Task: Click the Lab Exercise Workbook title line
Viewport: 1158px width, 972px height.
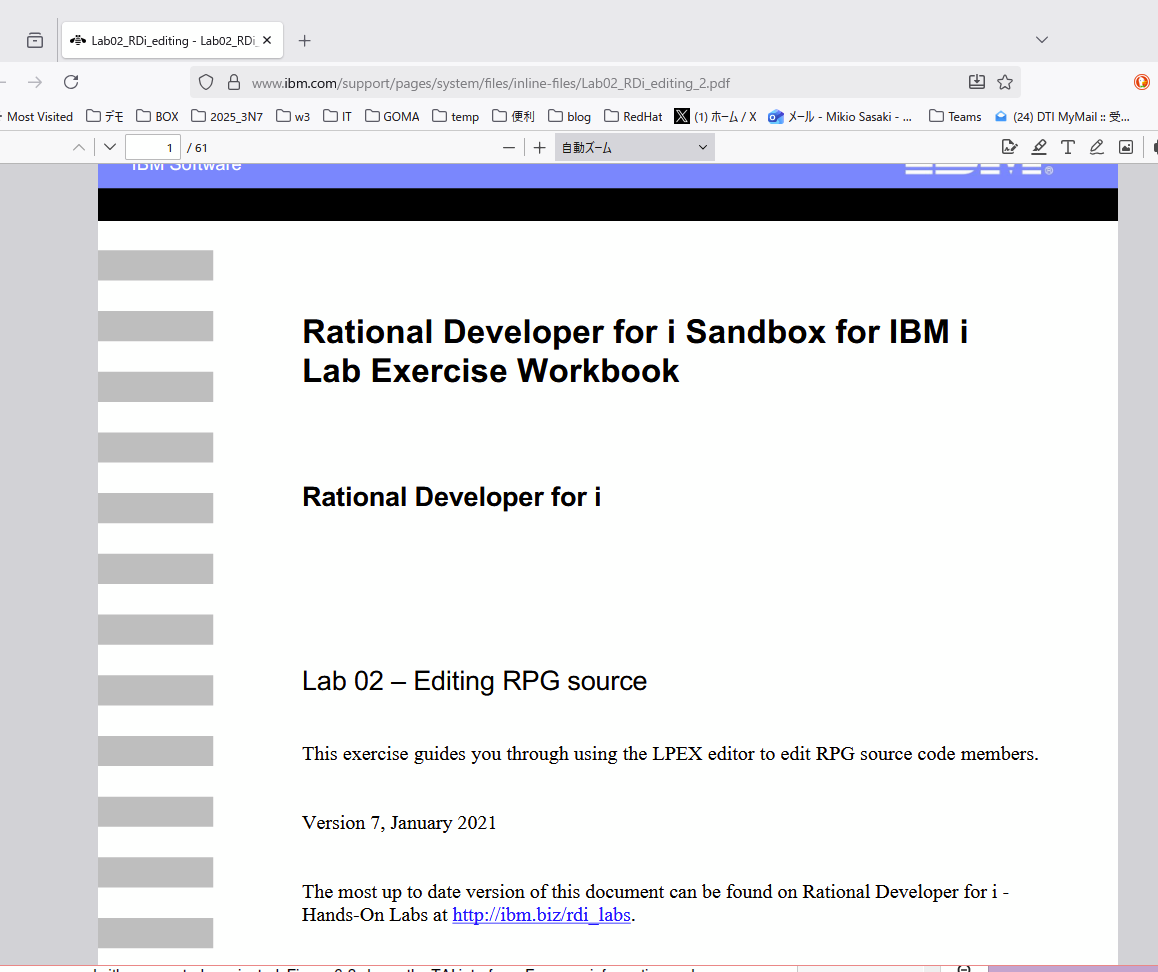Action: pos(490,371)
